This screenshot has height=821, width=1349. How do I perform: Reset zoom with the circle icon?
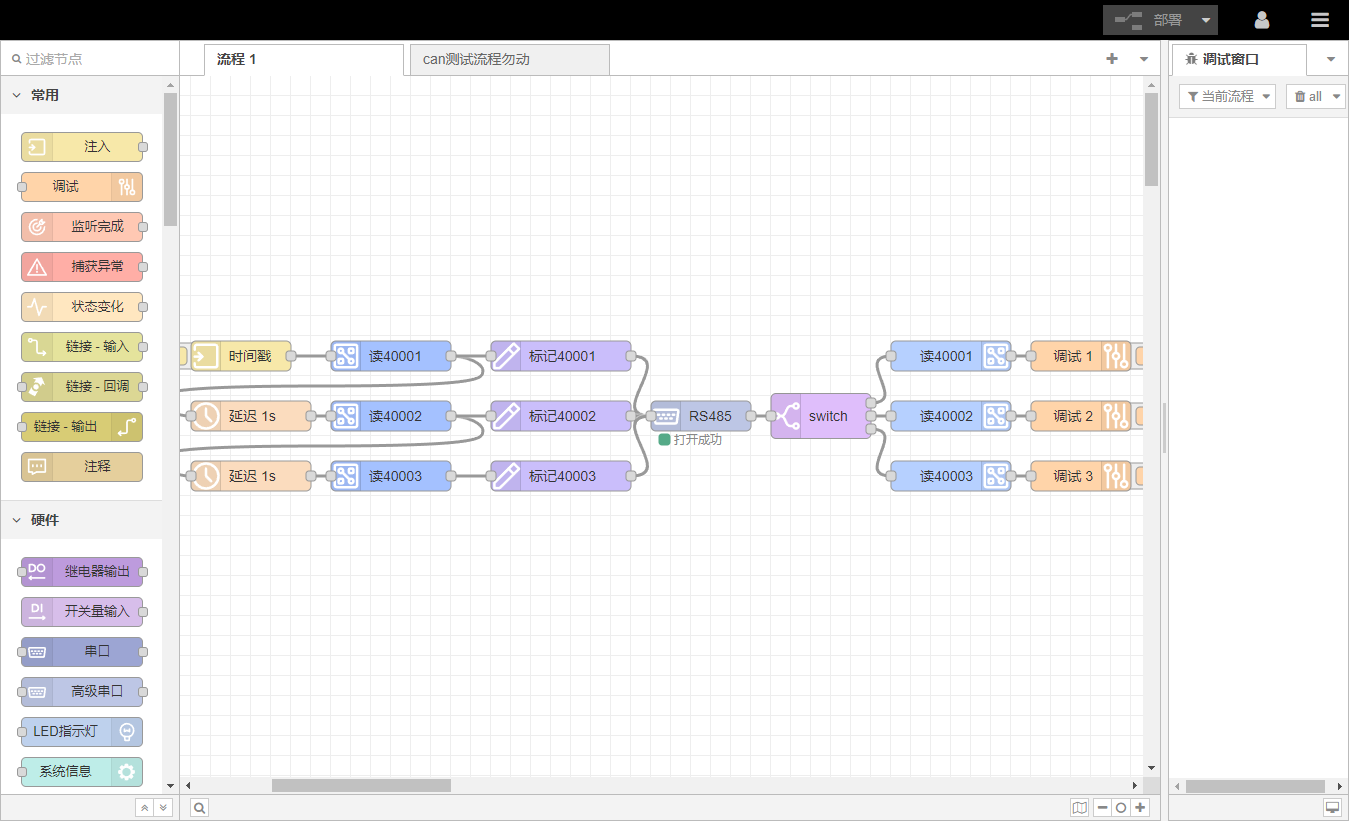[x=1121, y=808]
